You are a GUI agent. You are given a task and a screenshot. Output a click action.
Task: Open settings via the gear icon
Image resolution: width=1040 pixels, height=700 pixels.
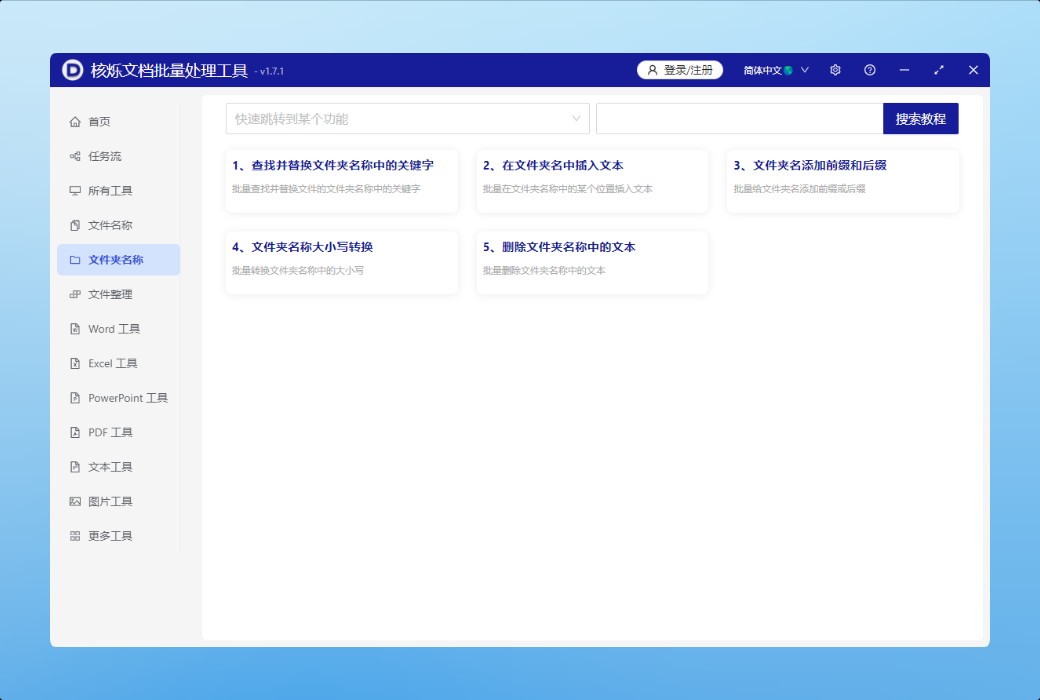(835, 70)
